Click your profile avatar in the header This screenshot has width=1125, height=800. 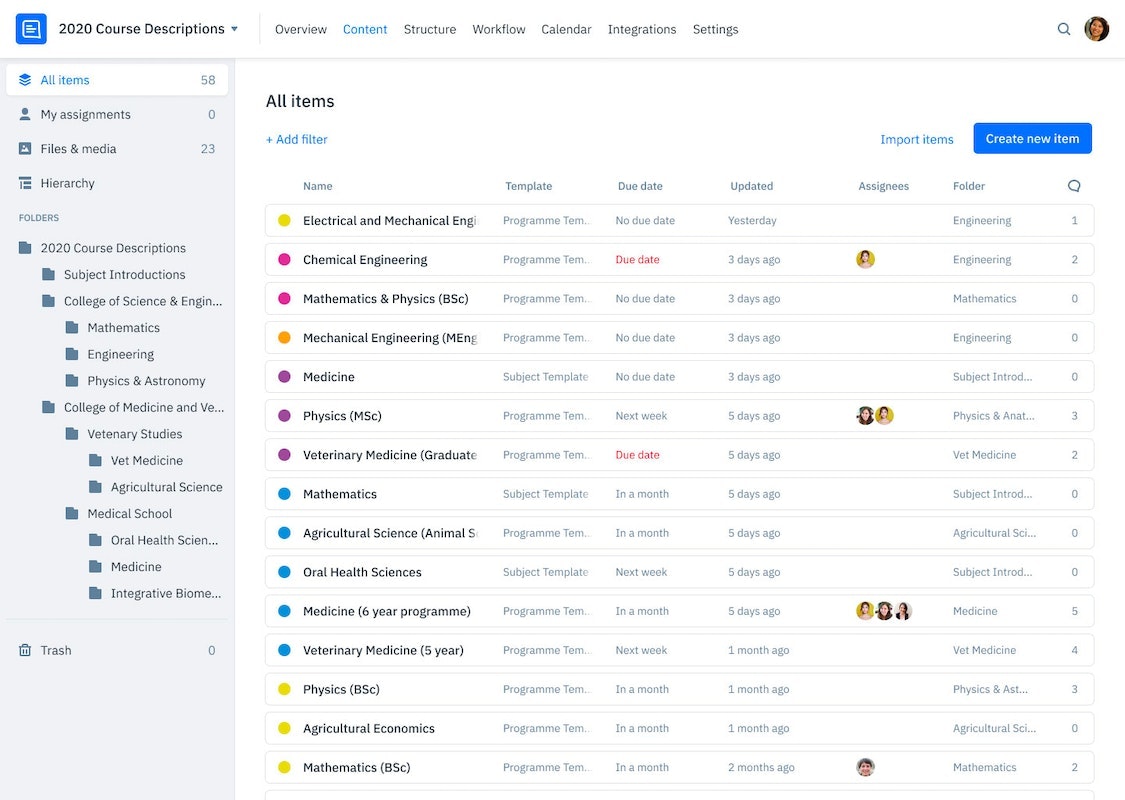tap(1096, 29)
